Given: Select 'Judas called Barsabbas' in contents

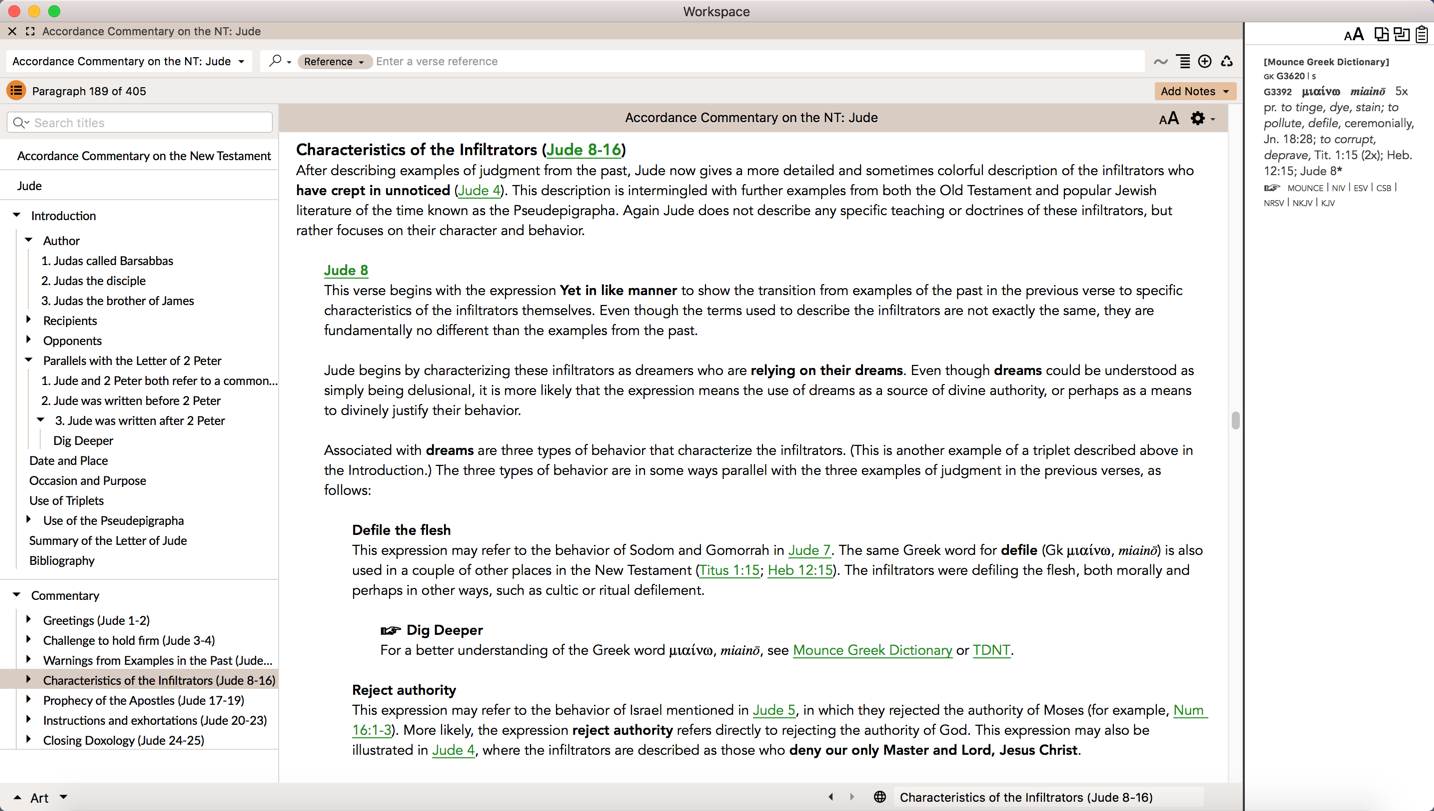Looking at the screenshot, I should (107, 261).
